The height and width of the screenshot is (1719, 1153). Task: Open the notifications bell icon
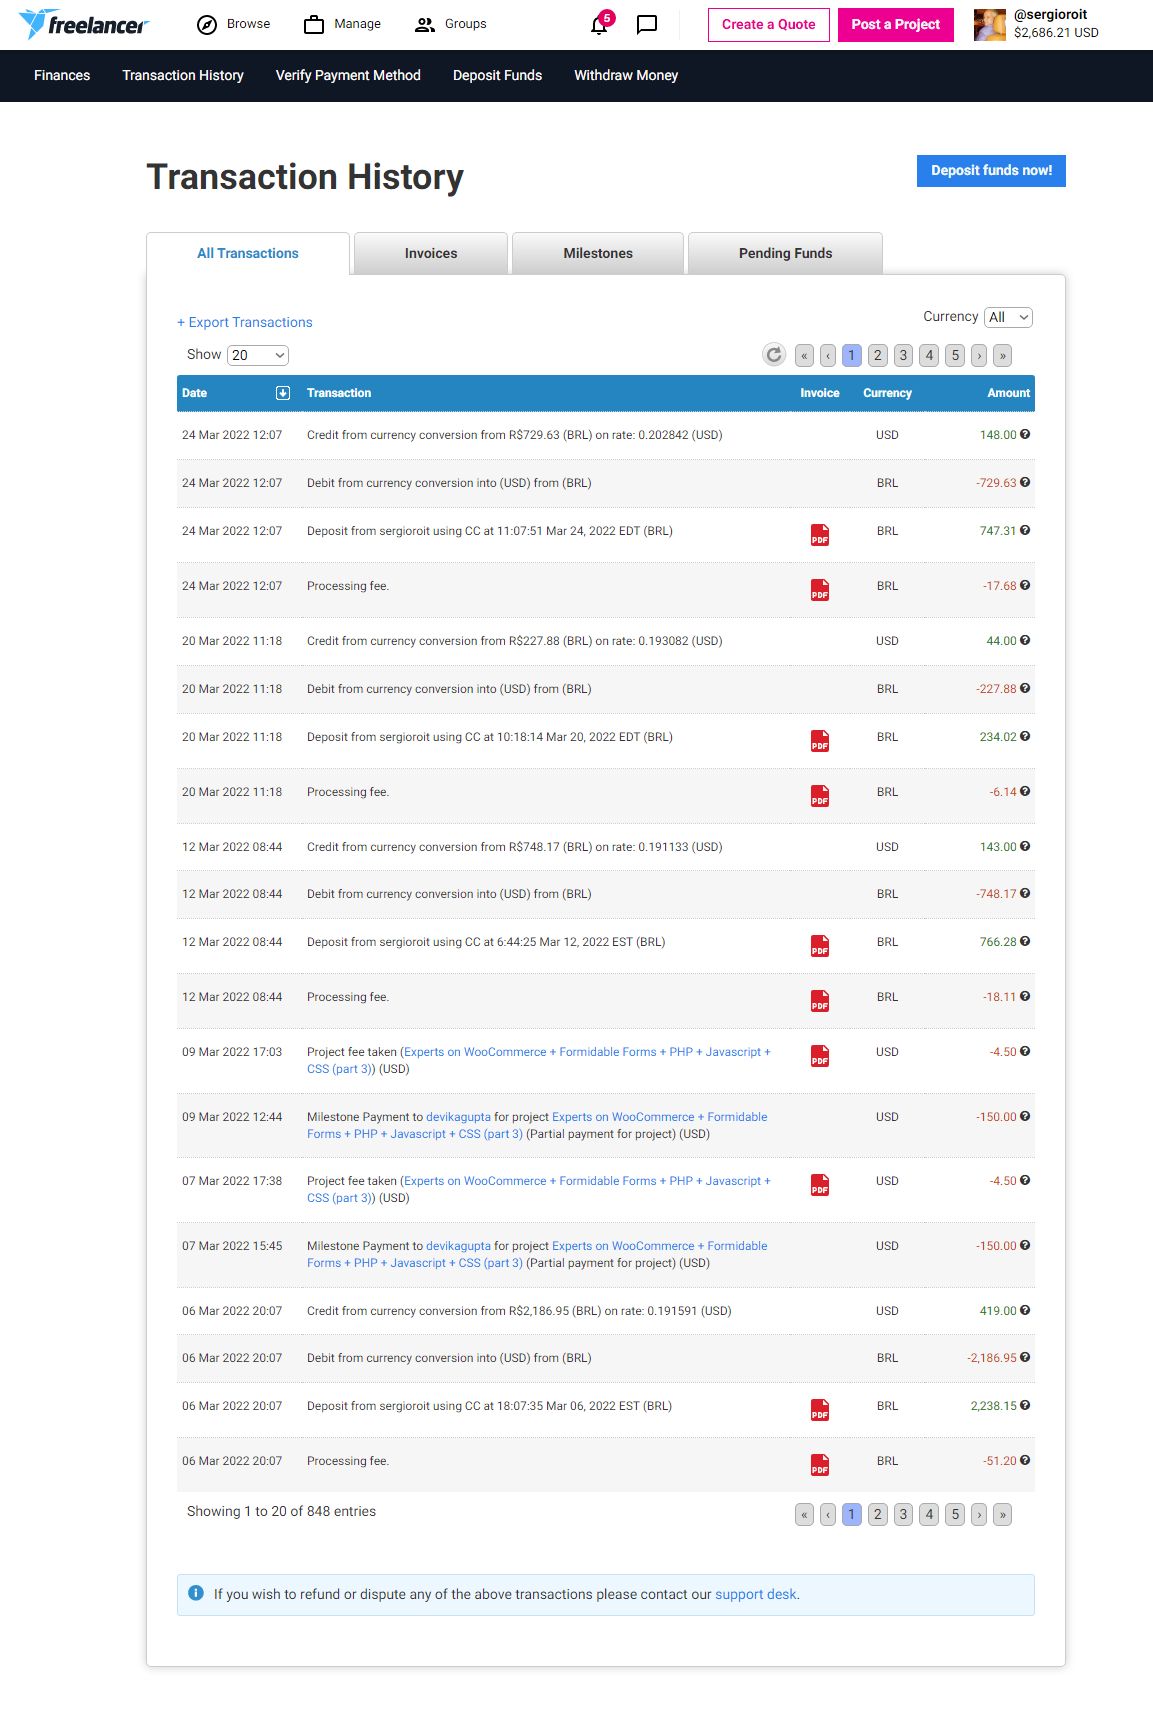(600, 24)
